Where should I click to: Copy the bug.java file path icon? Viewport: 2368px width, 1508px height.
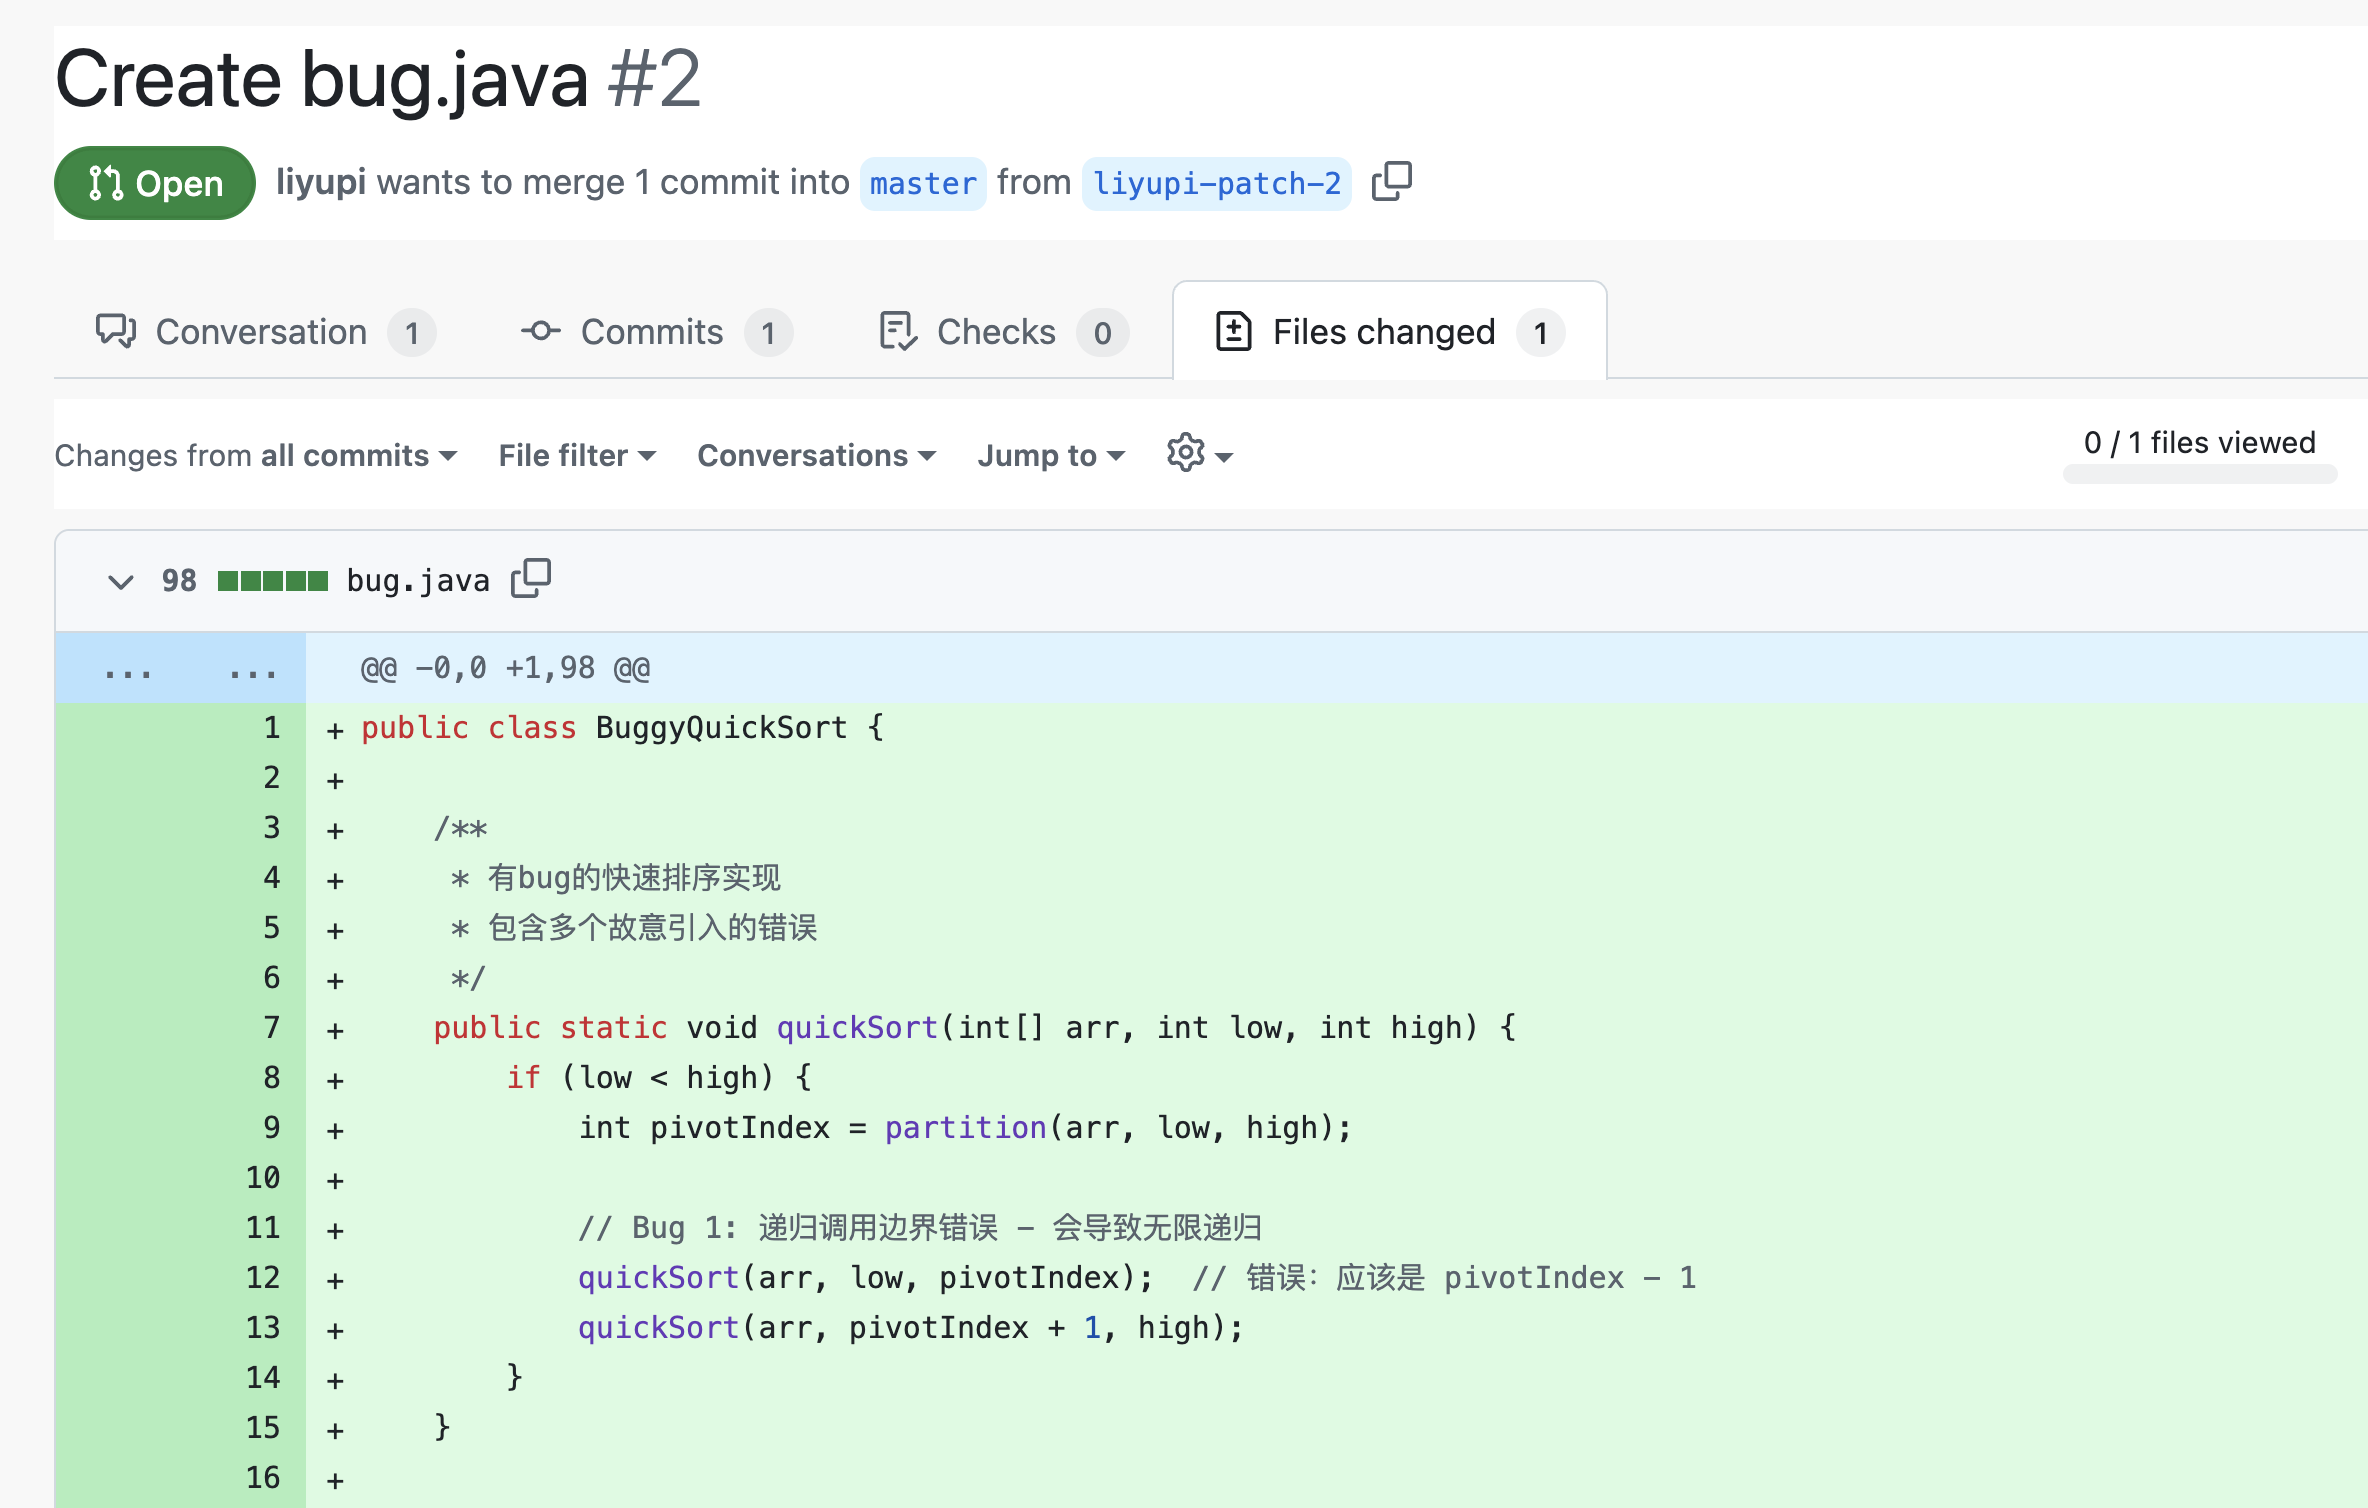[x=530, y=578]
